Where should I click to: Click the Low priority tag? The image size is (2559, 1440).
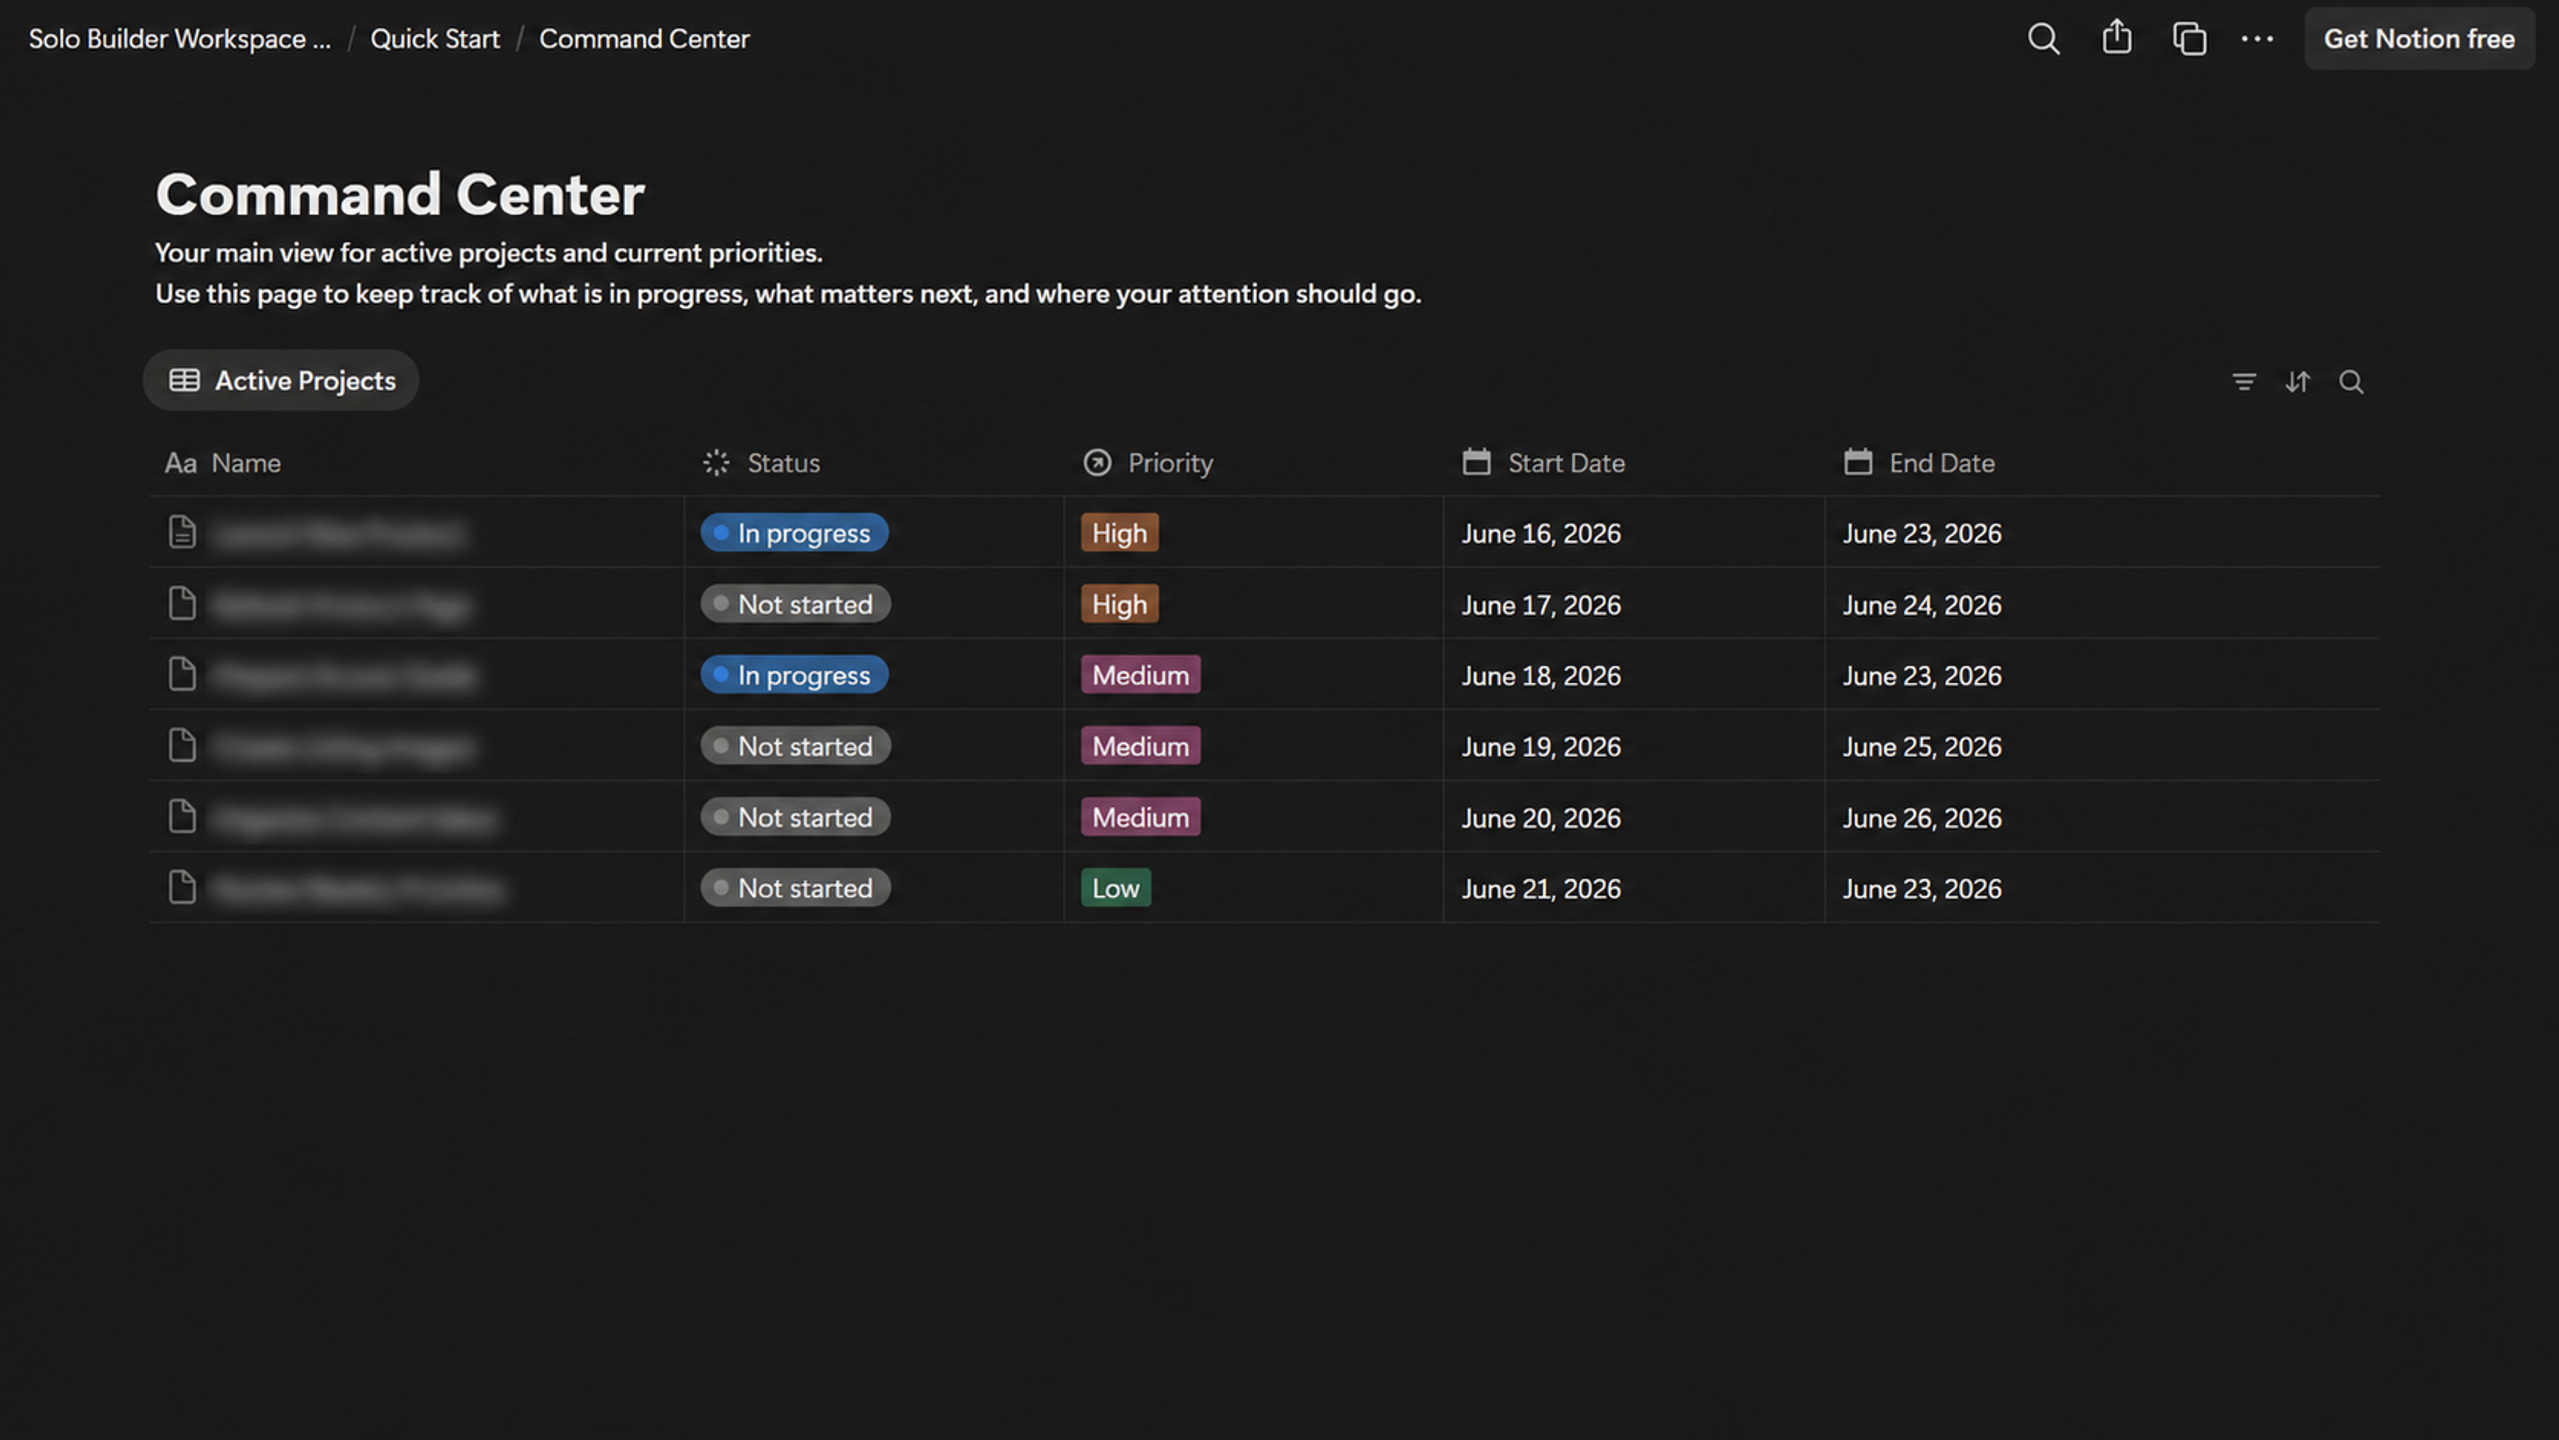(x=1115, y=888)
